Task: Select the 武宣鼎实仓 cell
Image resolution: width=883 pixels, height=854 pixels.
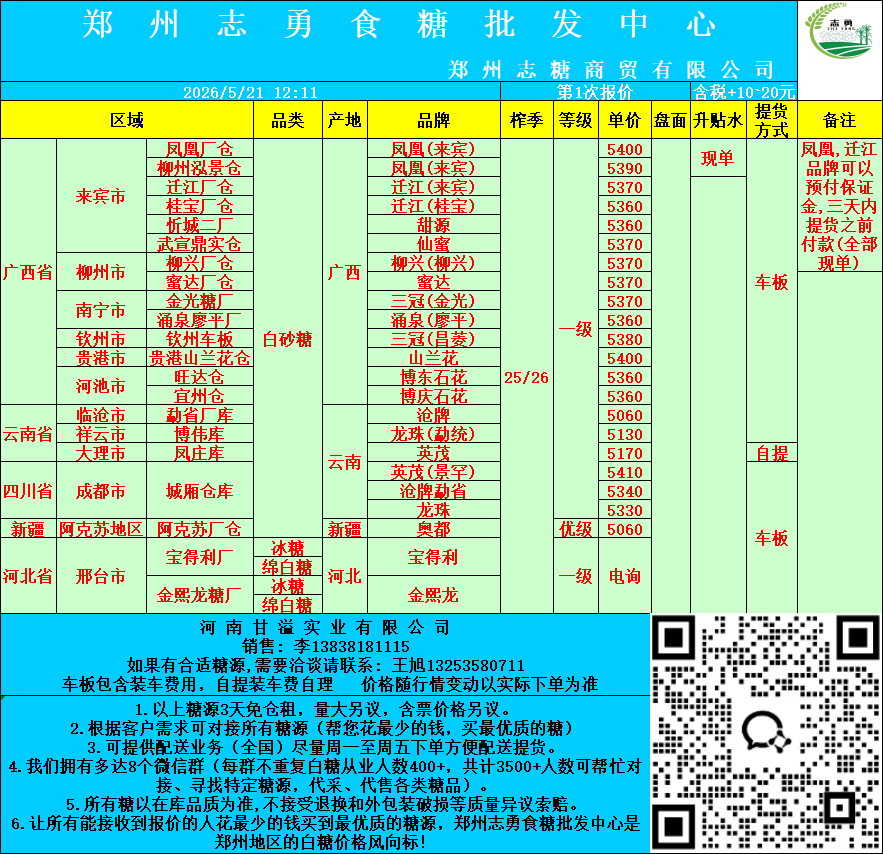Action: (199, 244)
